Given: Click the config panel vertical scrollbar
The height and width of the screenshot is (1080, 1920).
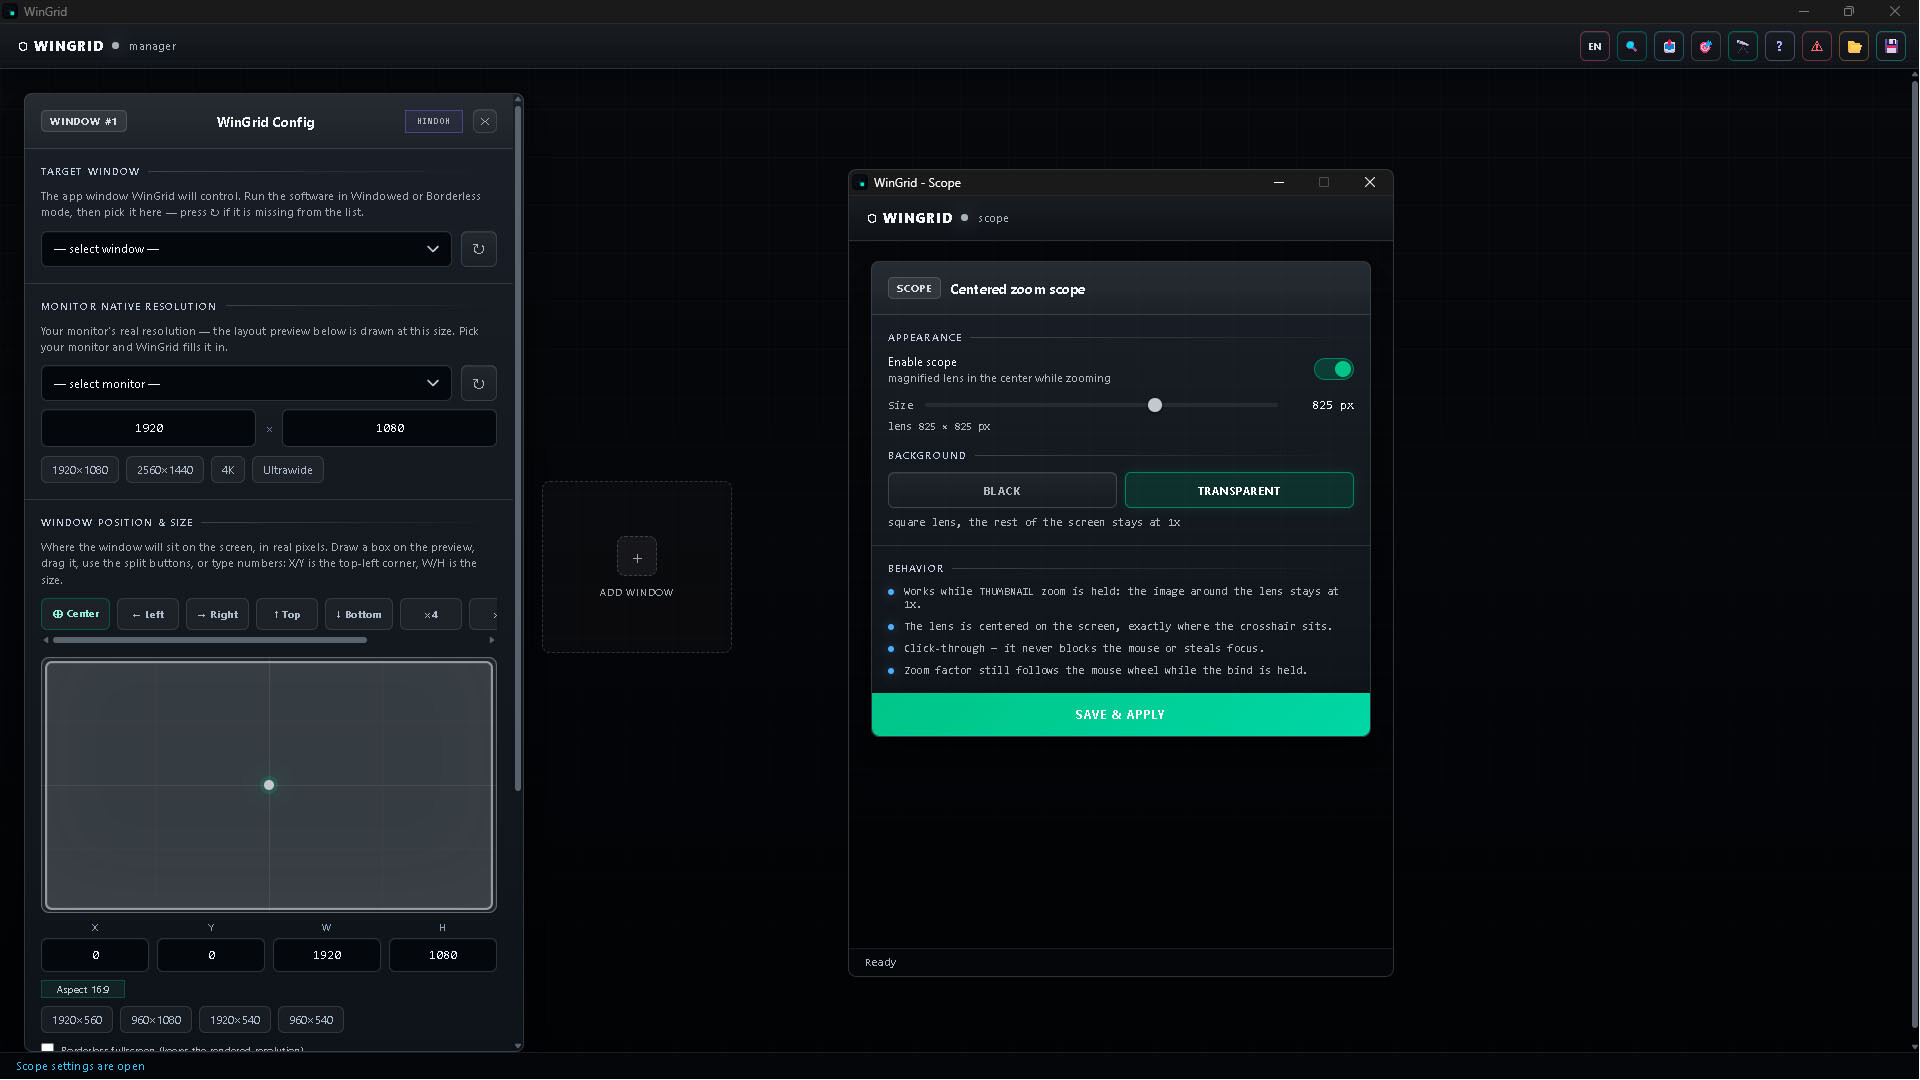Looking at the screenshot, I should pos(518,448).
